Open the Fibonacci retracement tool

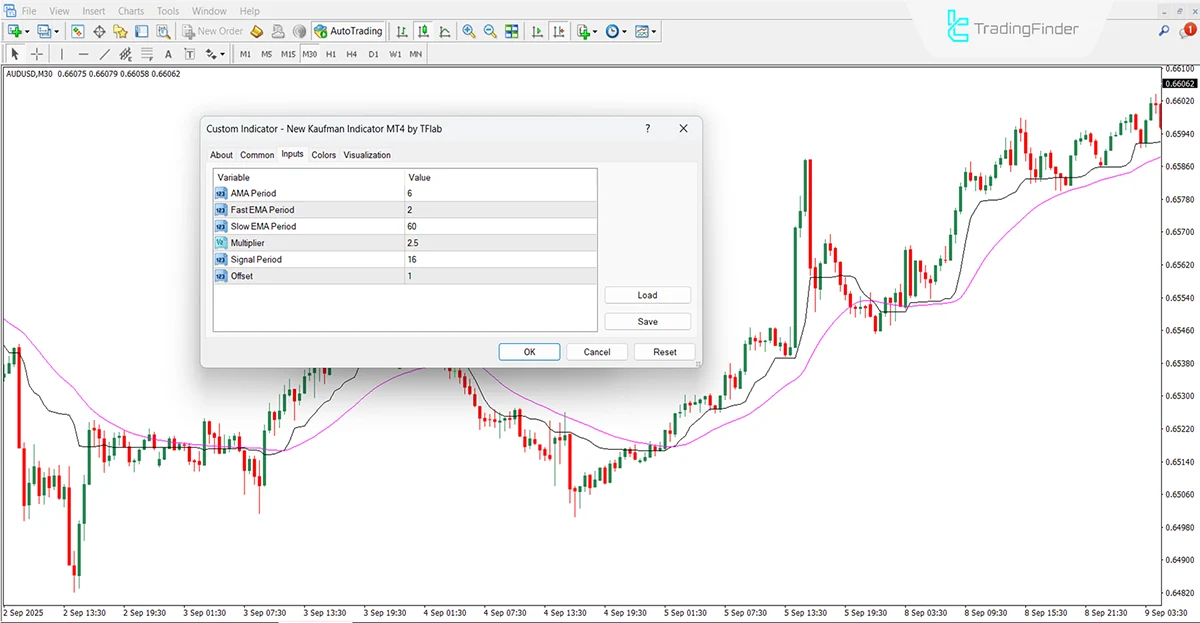[x=145, y=54]
